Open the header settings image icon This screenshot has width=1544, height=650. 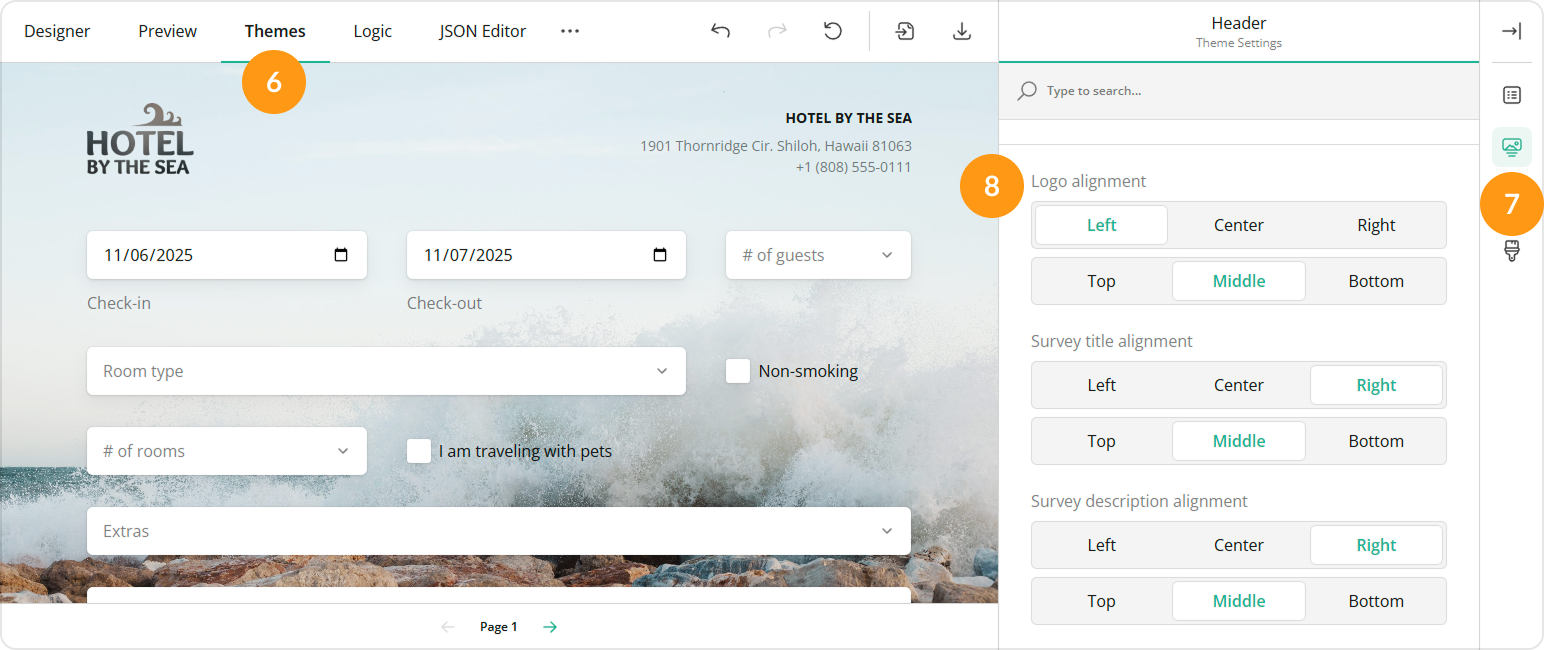coord(1511,147)
